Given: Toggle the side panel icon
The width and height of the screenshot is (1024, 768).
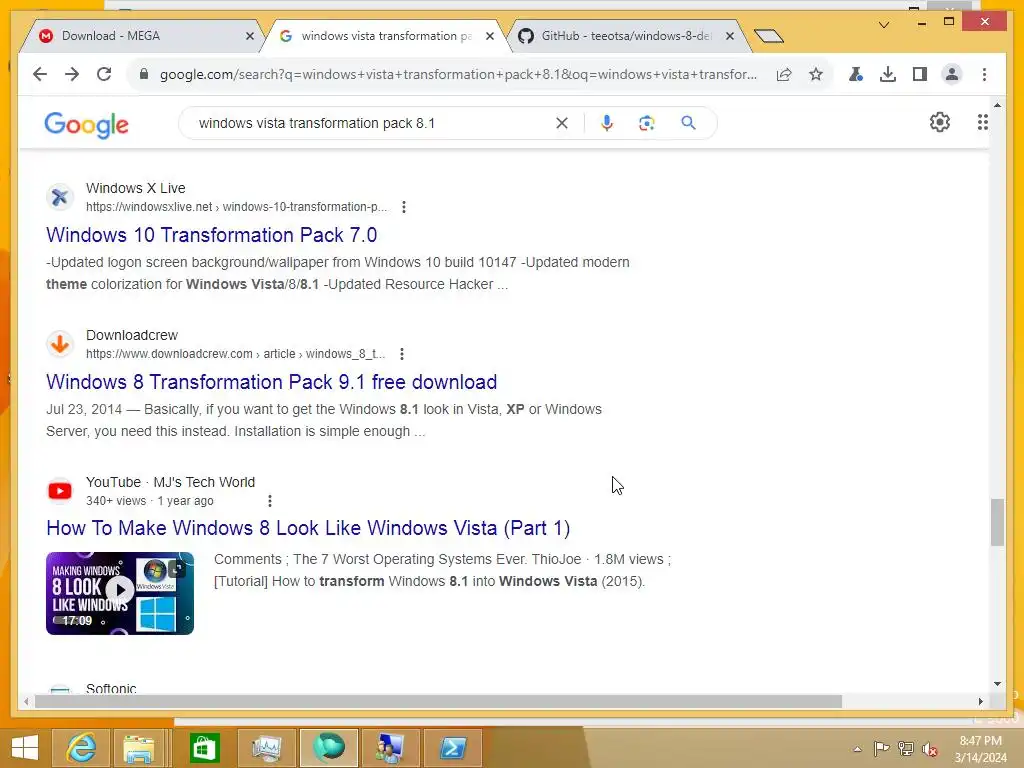Looking at the screenshot, I should pos(920,74).
